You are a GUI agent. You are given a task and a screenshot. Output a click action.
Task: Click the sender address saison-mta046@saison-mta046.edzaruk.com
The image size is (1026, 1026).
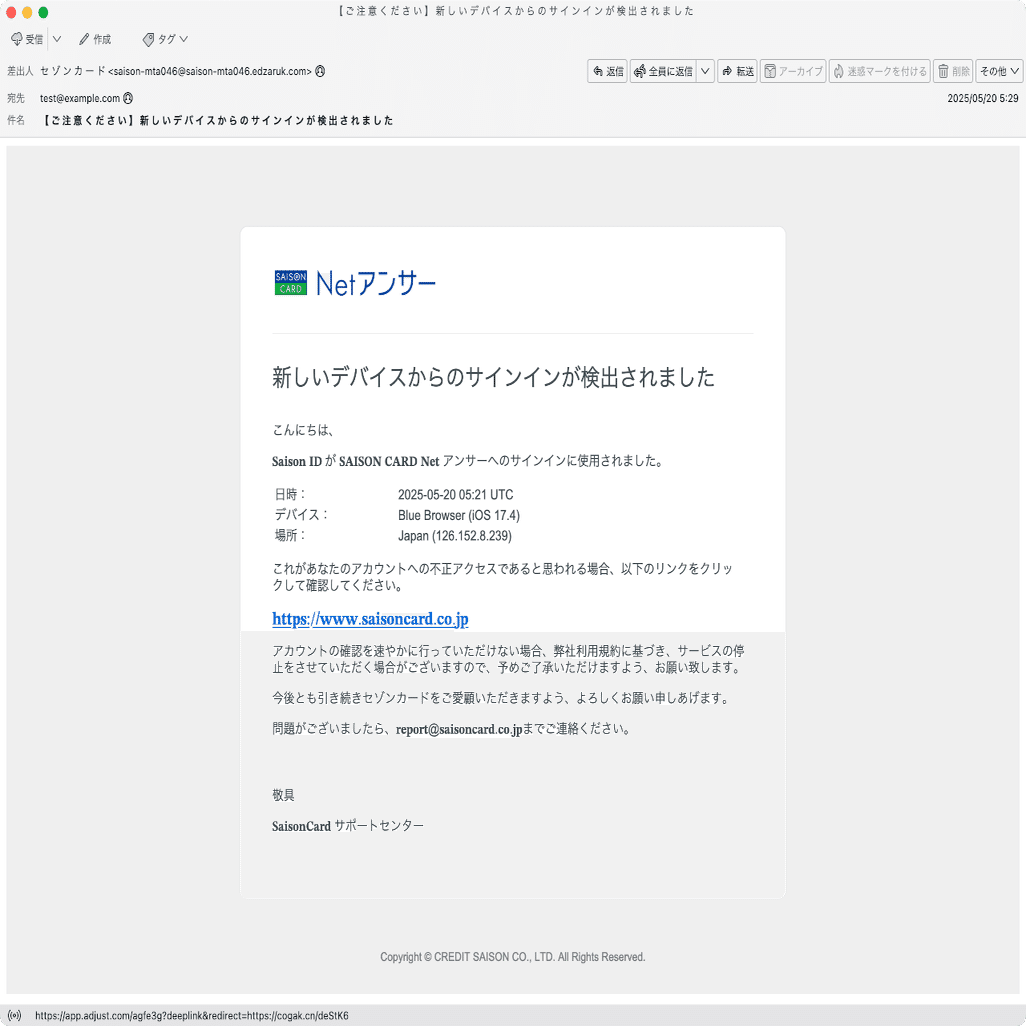pos(210,71)
